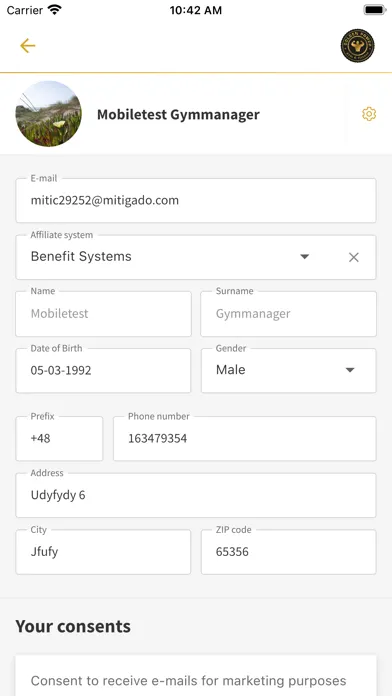
Task: Tap the profile avatar photo
Action: click(x=48, y=114)
